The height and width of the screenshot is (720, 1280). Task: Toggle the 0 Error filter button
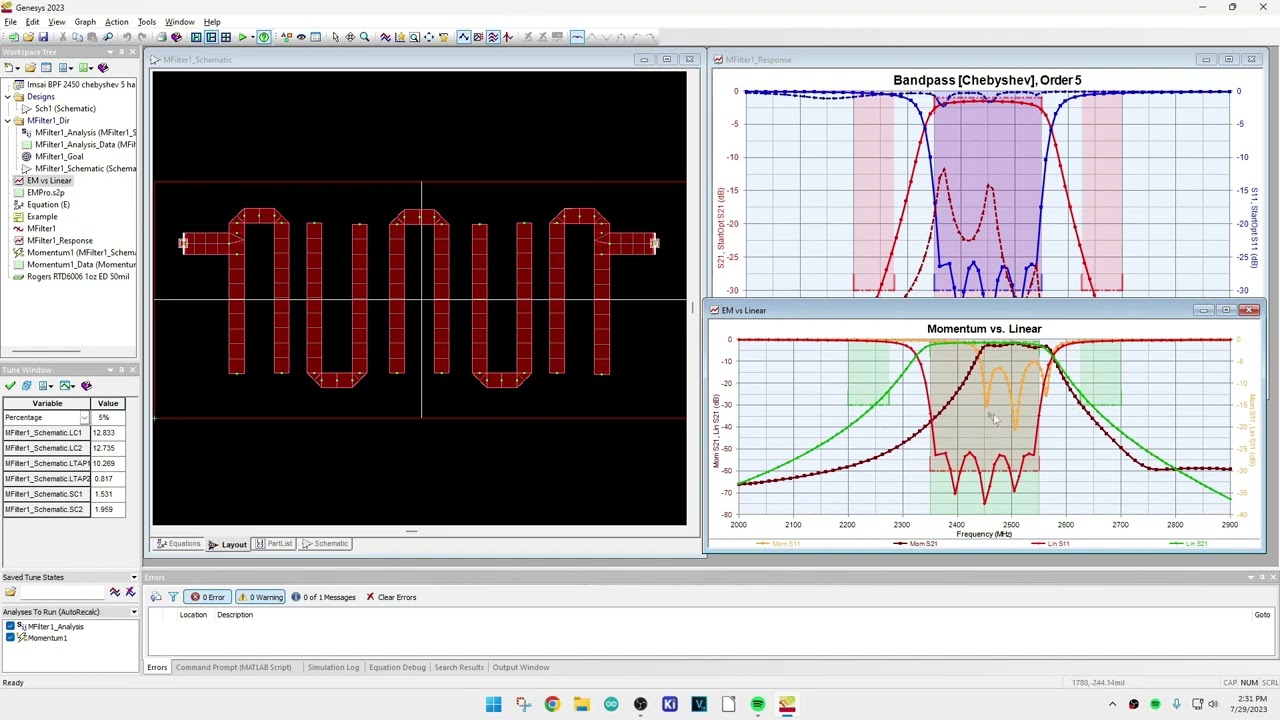[x=208, y=597]
